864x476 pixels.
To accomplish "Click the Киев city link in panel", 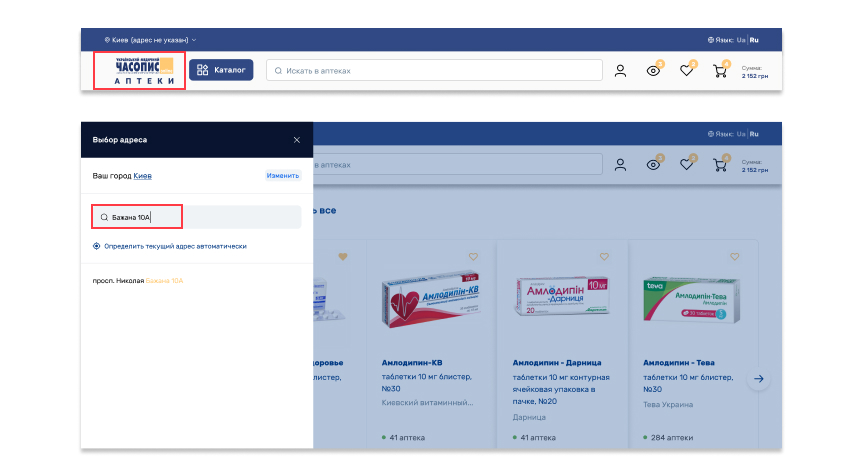I will tap(142, 176).
